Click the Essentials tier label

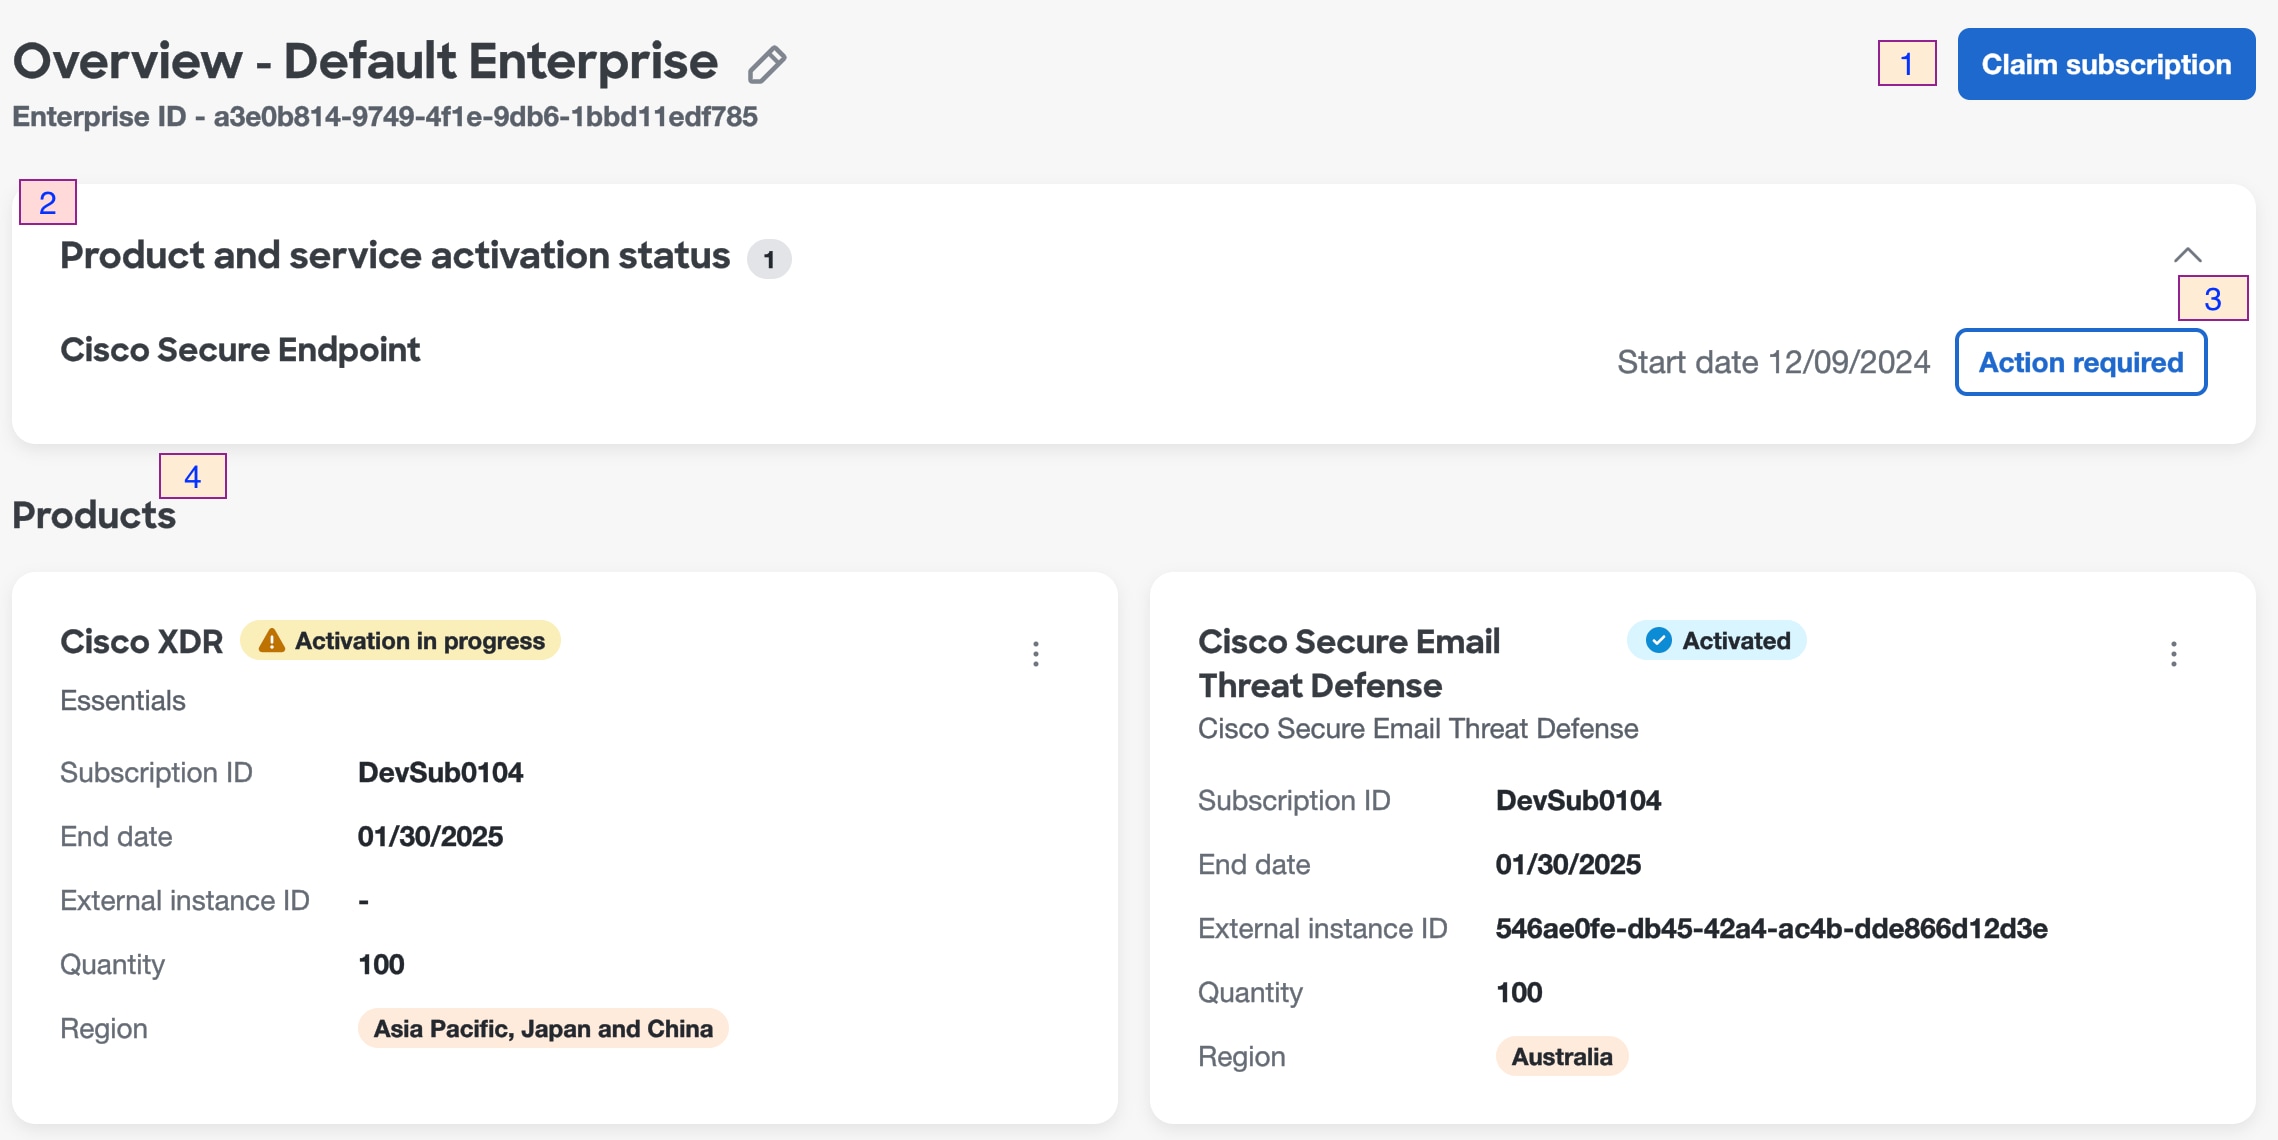click(x=123, y=700)
